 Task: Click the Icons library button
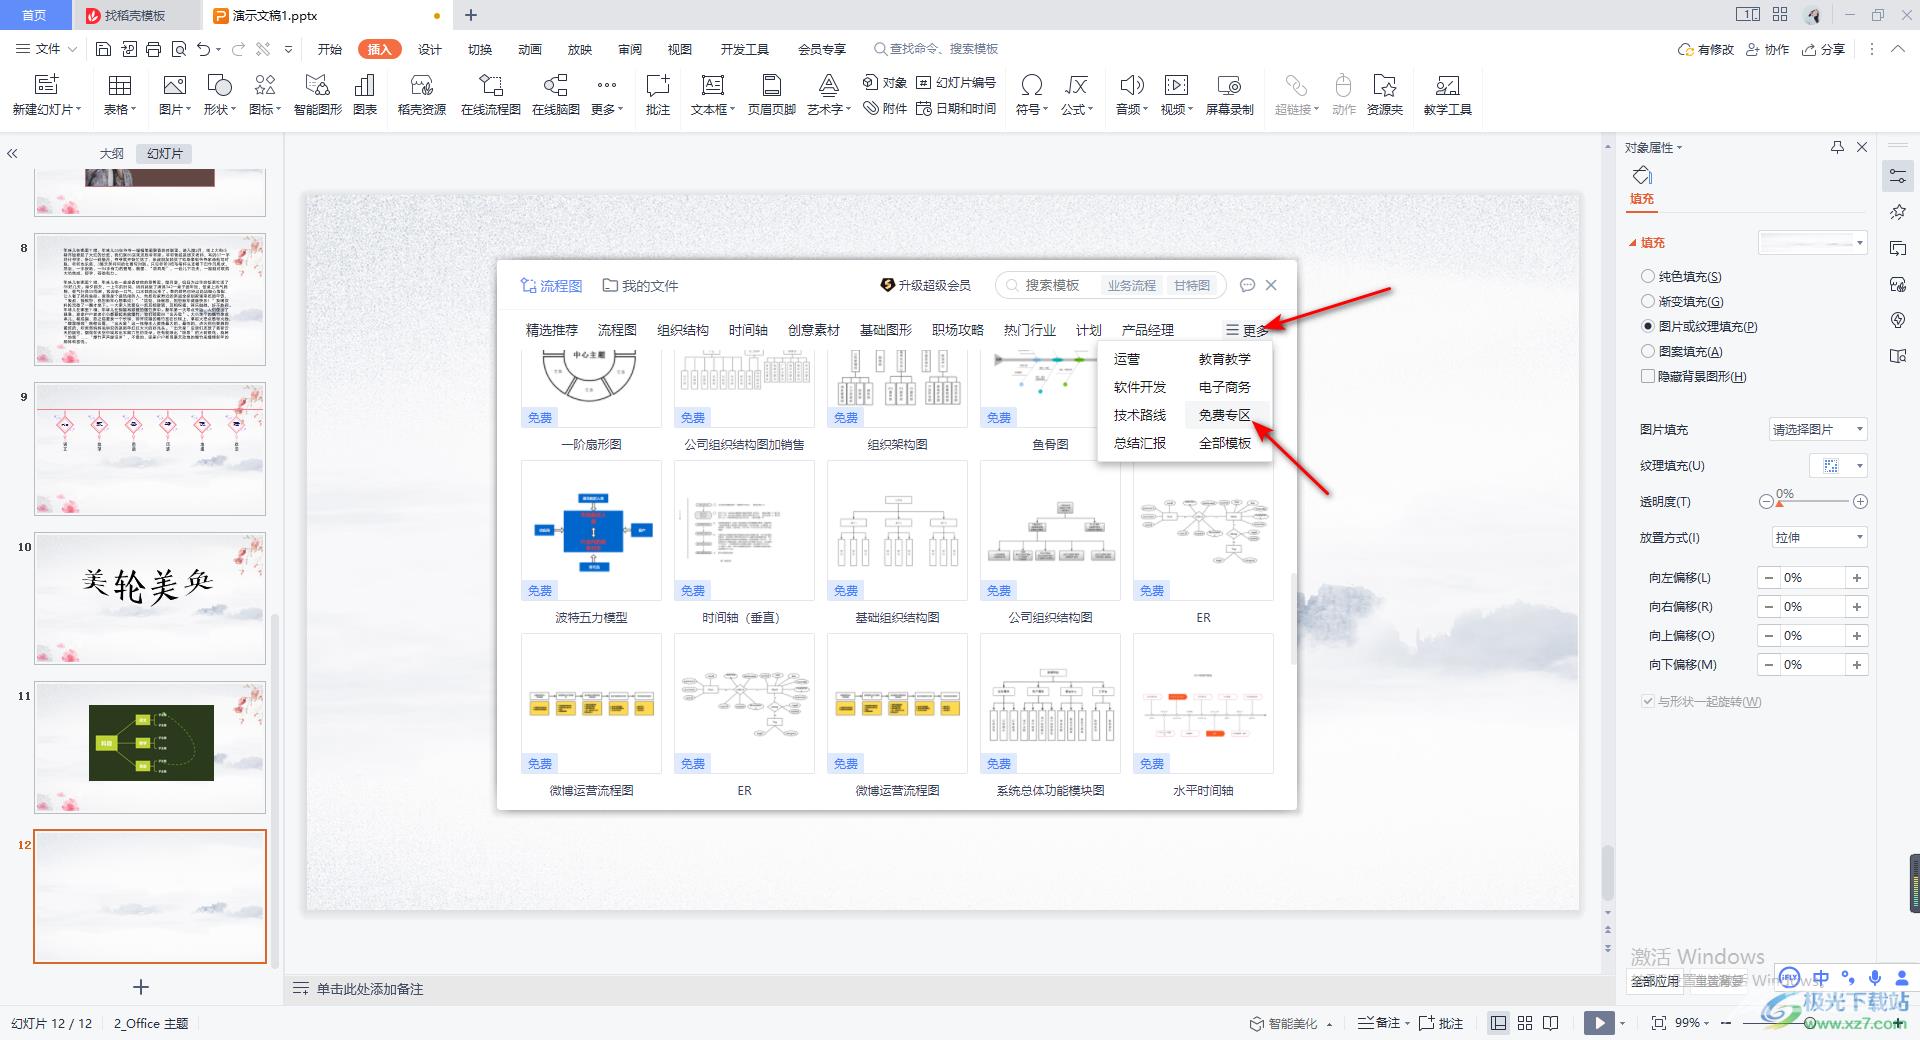pos(265,85)
